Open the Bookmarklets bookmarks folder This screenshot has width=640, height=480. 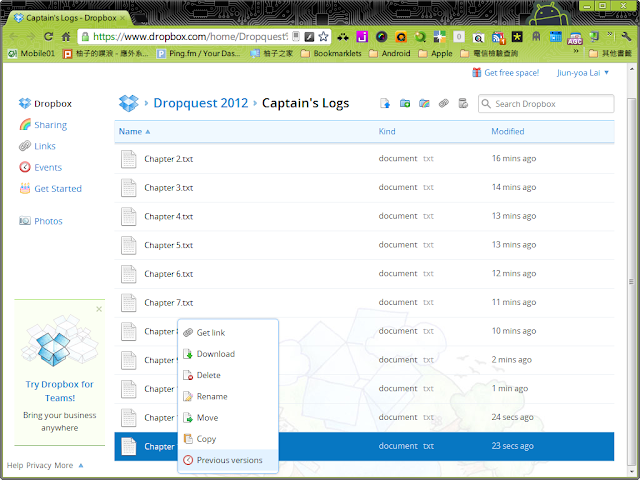point(331,53)
